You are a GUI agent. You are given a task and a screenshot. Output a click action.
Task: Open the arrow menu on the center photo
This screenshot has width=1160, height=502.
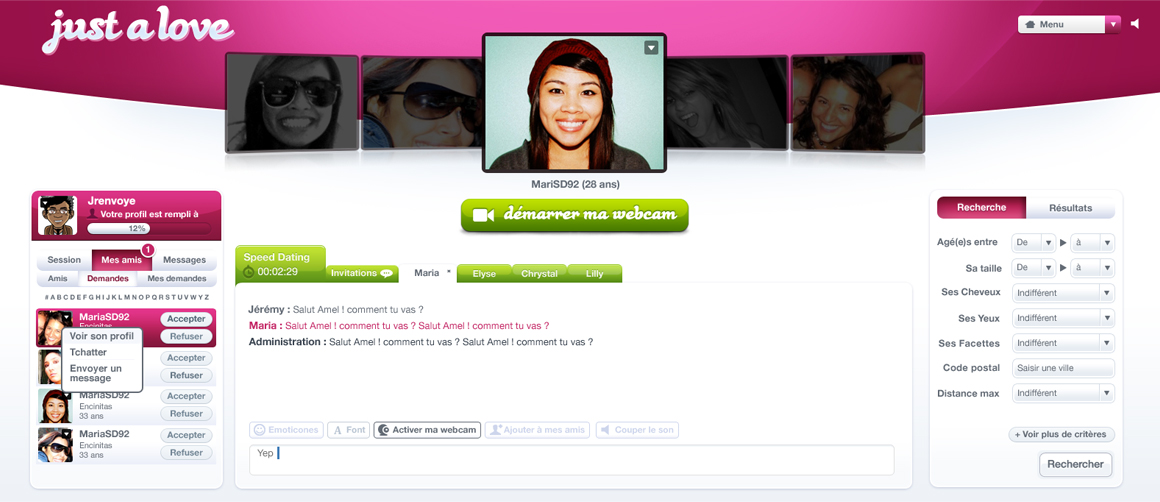pos(651,48)
